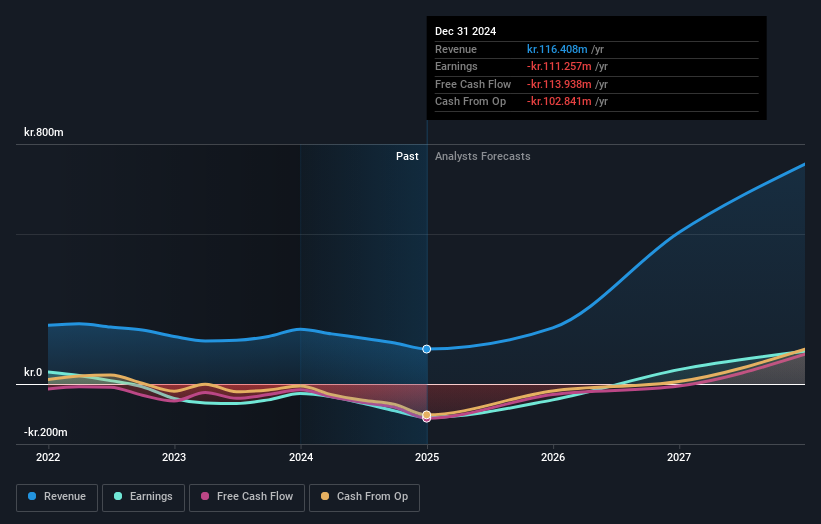Screen dimensions: 821x524
Task: Select the 2024 x-axis label
Action: (x=301, y=457)
